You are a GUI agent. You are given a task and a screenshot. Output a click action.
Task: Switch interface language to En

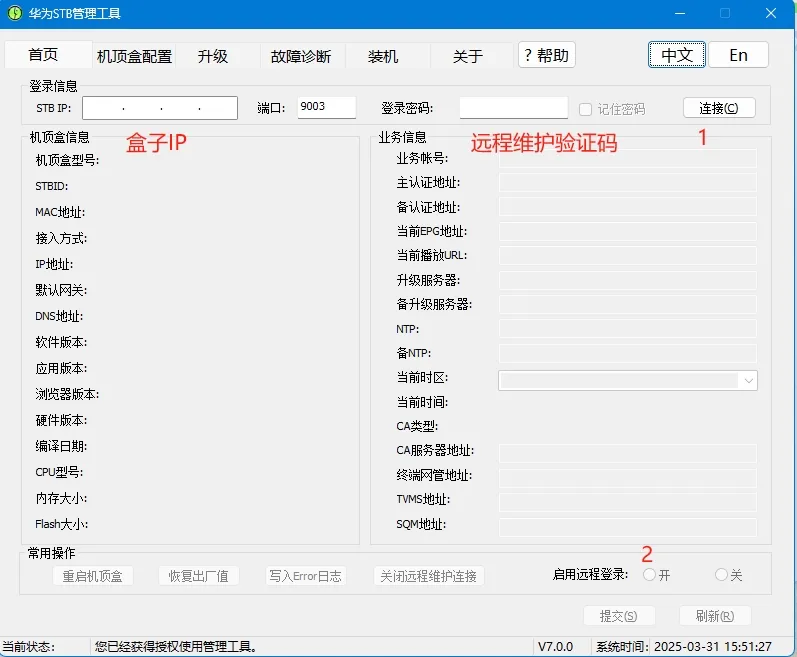pyautogui.click(x=738, y=55)
